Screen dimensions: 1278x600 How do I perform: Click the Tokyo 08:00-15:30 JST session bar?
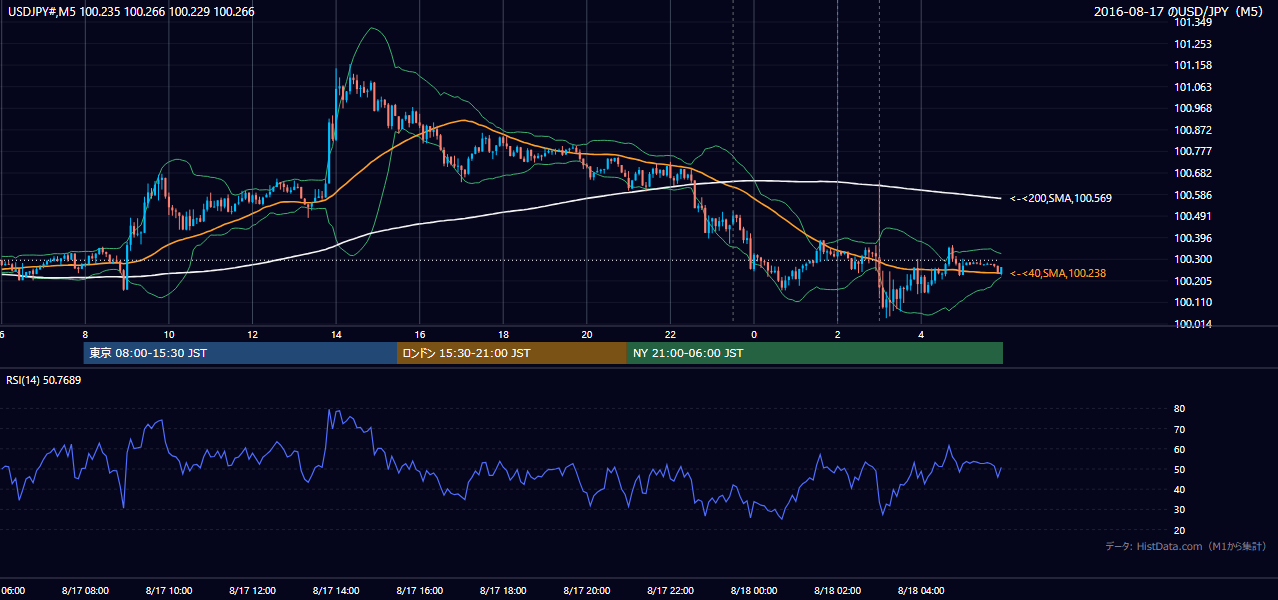pos(240,353)
